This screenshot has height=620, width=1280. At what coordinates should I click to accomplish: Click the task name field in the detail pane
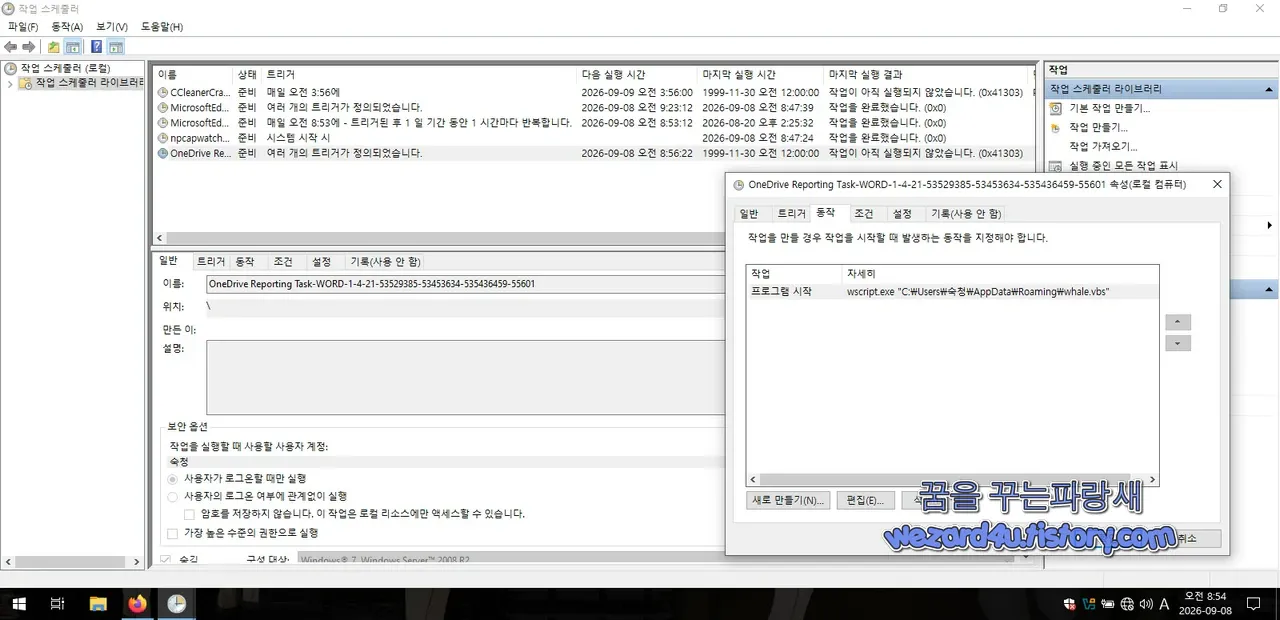pos(465,284)
